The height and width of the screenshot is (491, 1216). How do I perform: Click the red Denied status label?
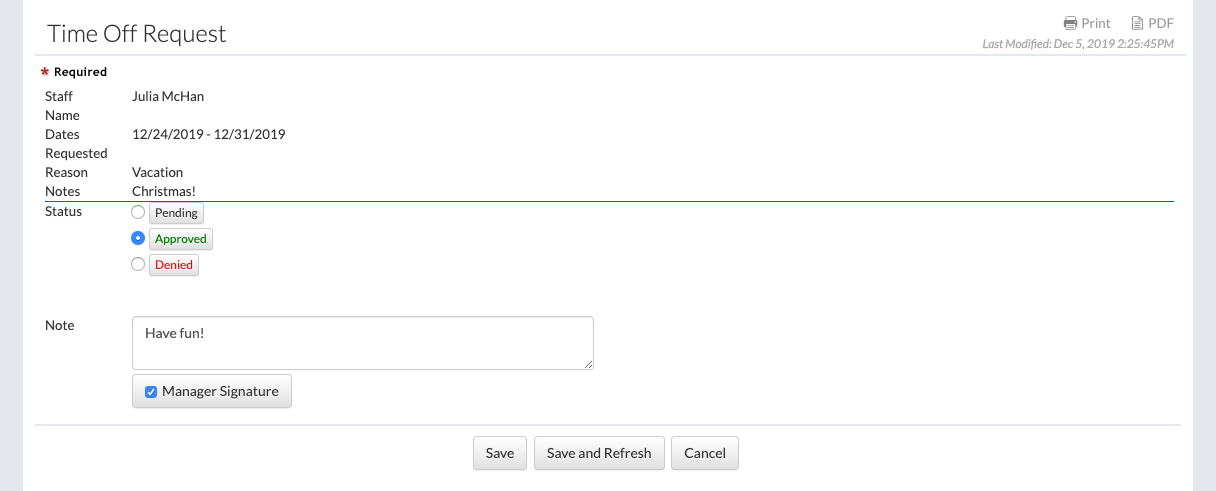[x=174, y=265]
